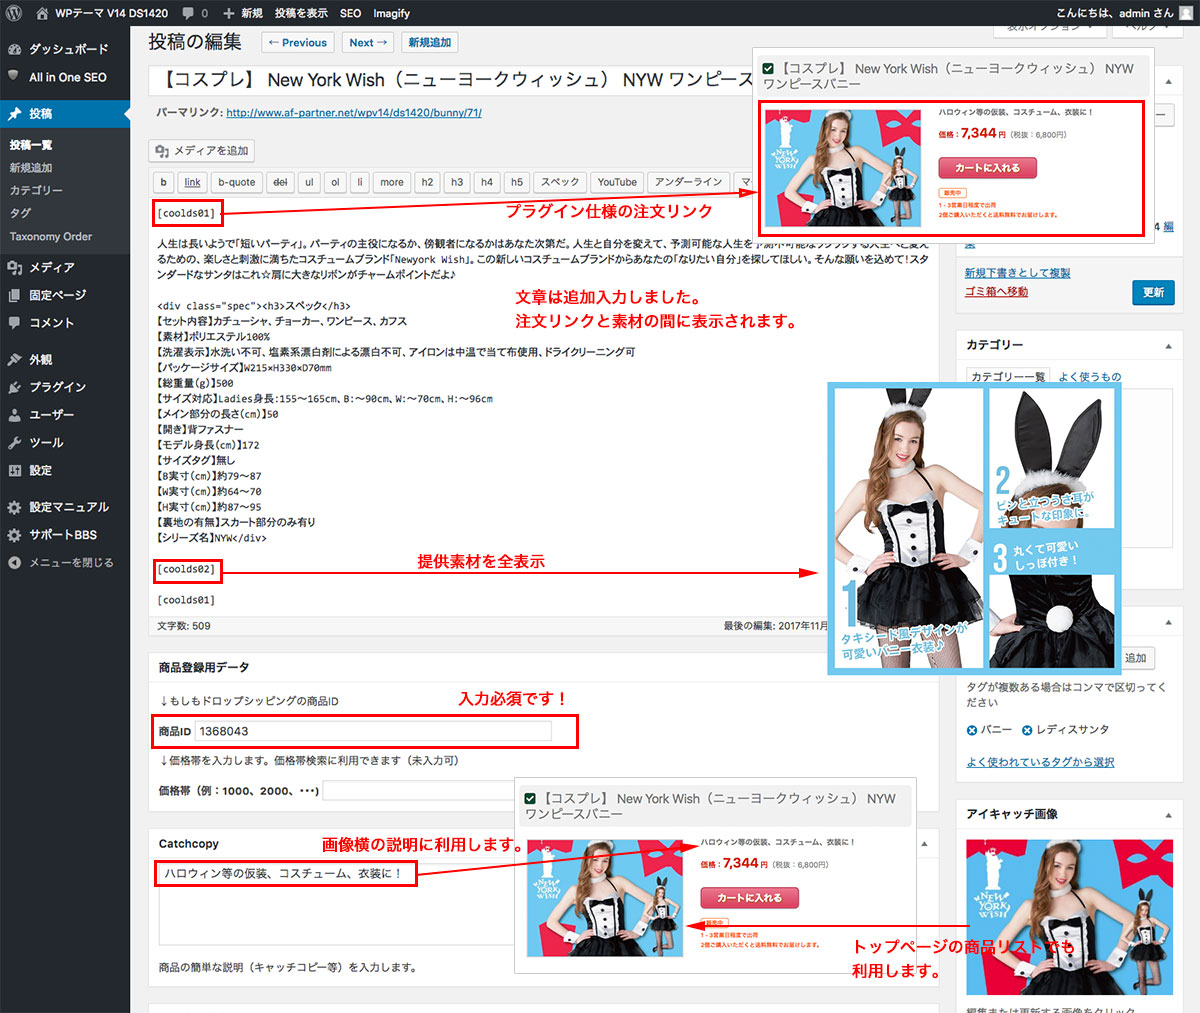Image resolution: width=1200 pixels, height=1013 pixels.
Task: Click the スペック editor button
Action: tap(560, 182)
